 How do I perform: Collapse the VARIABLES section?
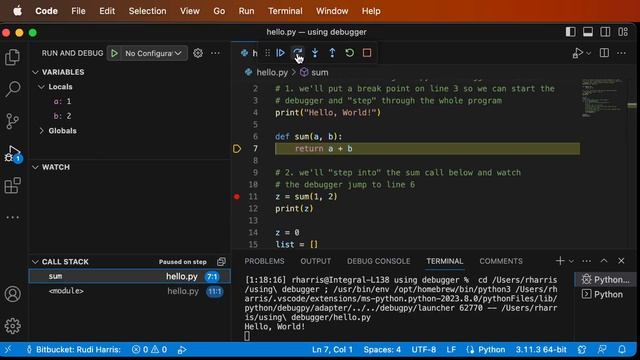(36, 72)
